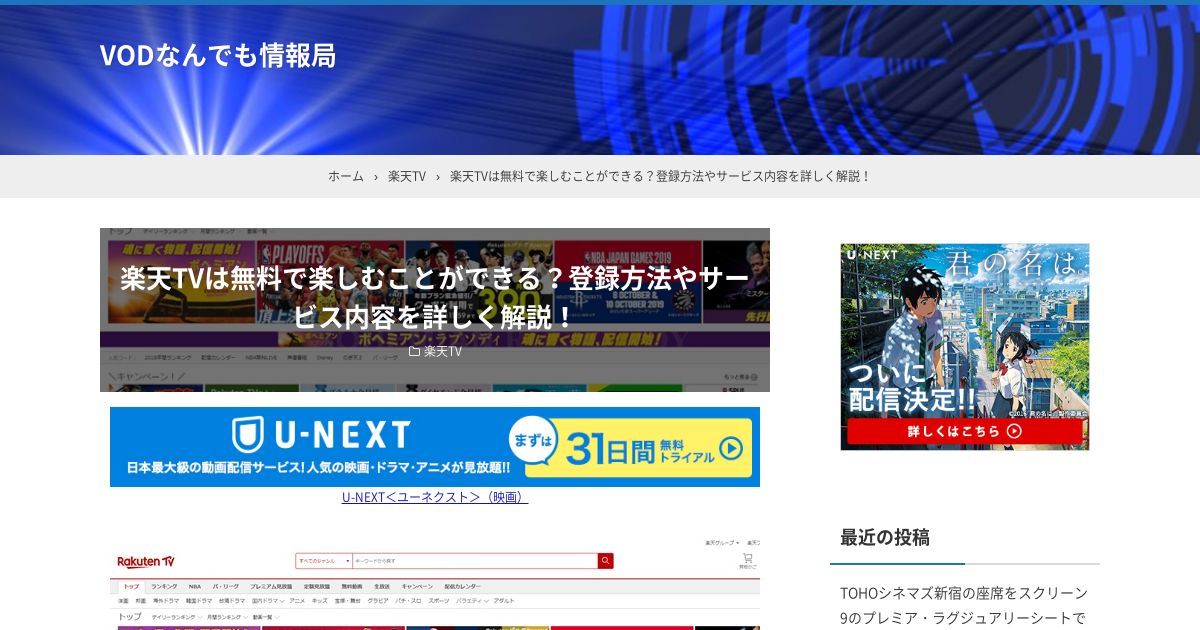The image size is (1200, 630).
Task: Click the folder icon beside the 楽天TV category
Action: pyautogui.click(x=414, y=351)
